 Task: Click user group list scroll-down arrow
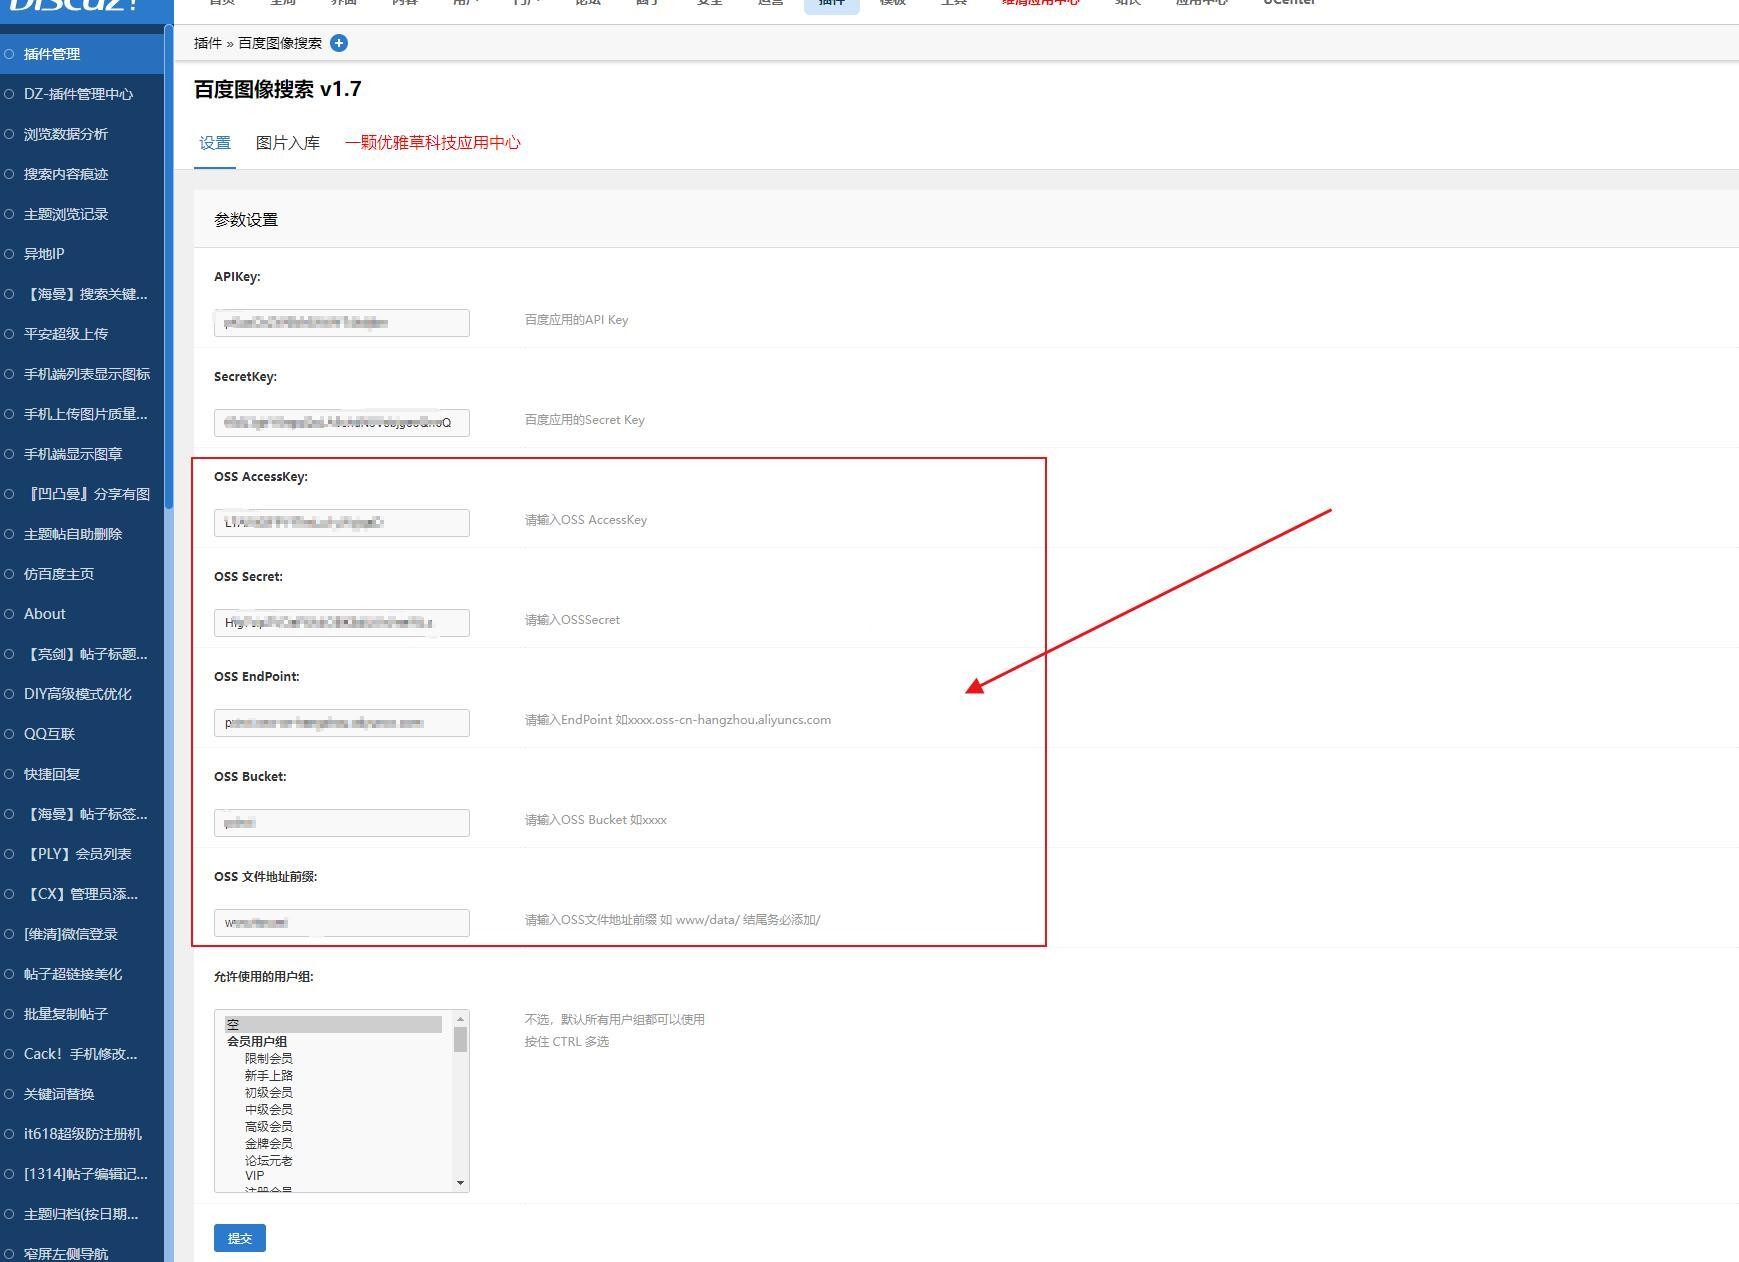[460, 1183]
